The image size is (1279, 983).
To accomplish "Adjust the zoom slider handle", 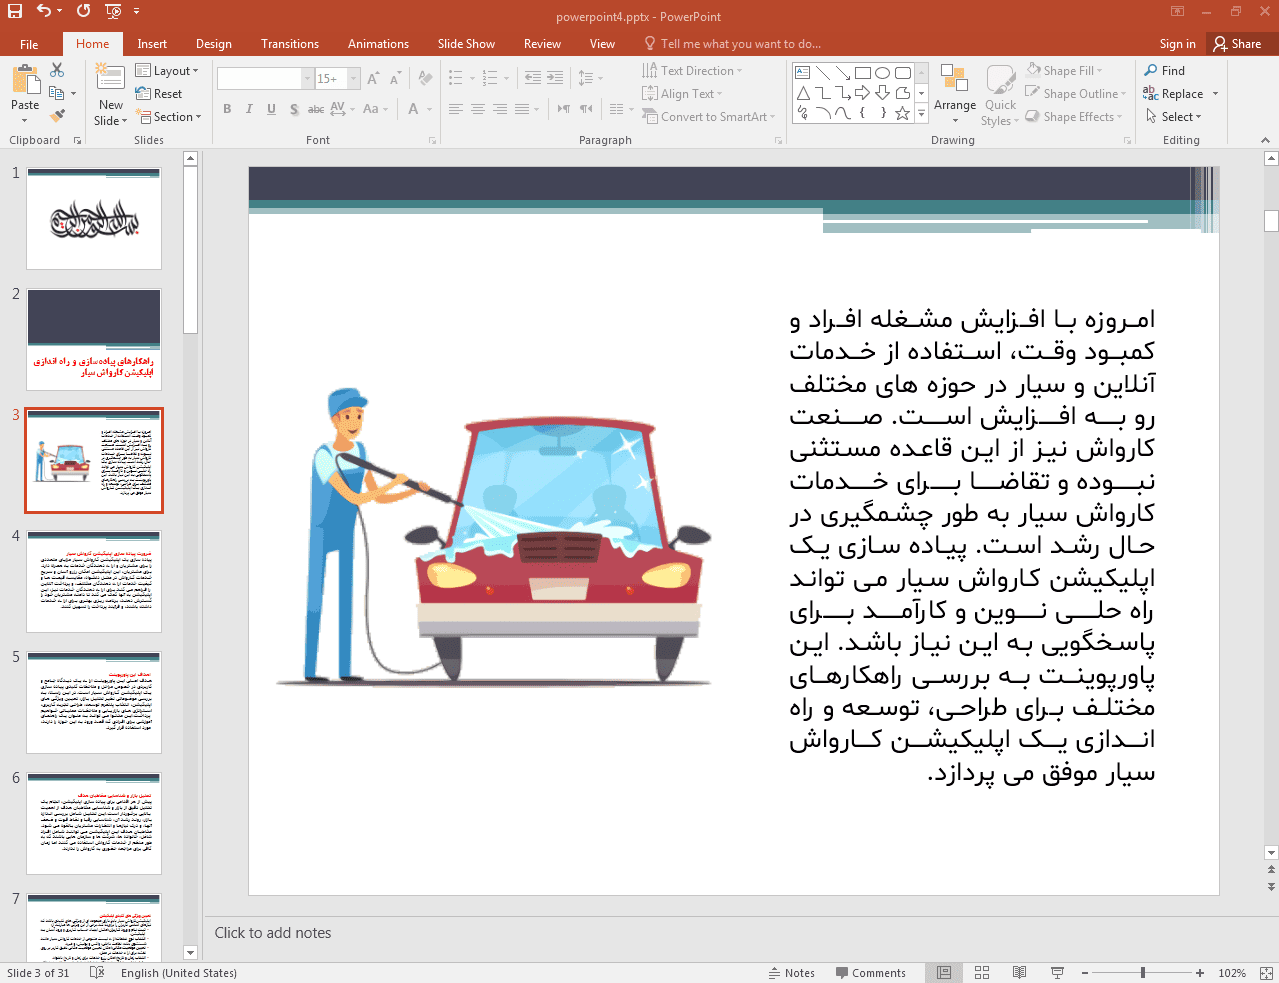I will point(1142,973).
